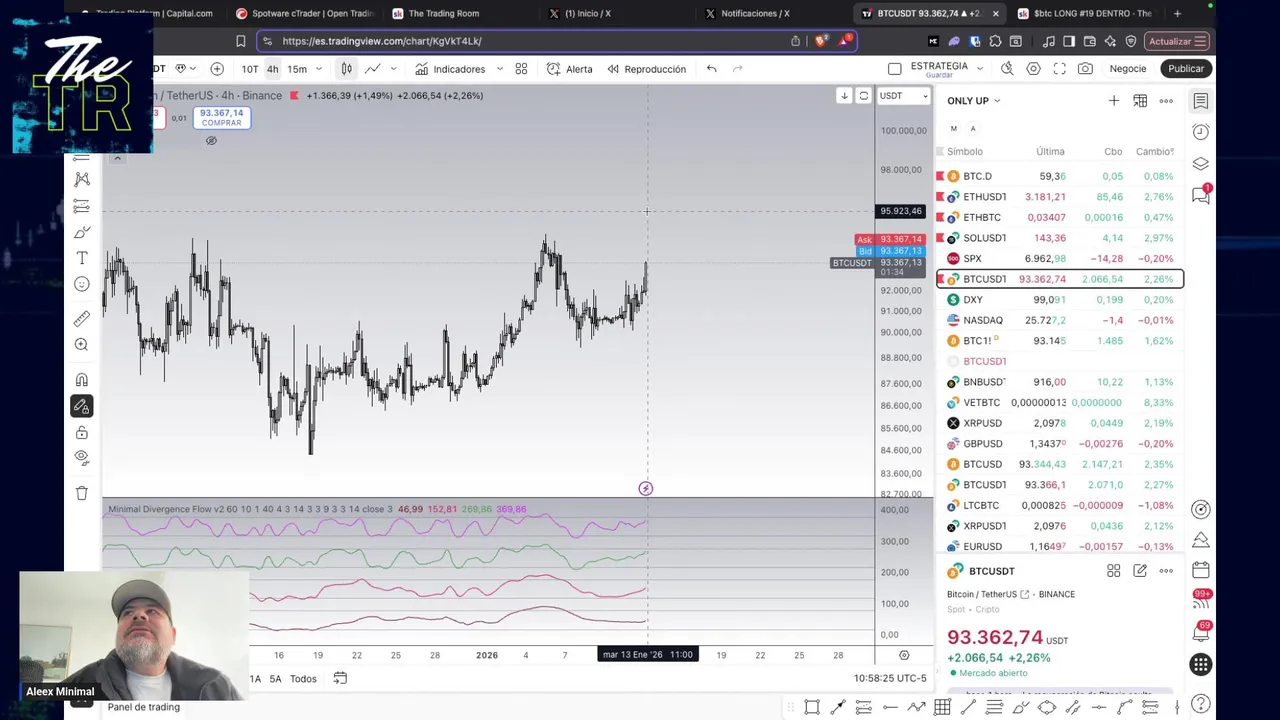Open the USDT currency dropdown
The height and width of the screenshot is (720, 1280).
tap(903, 96)
